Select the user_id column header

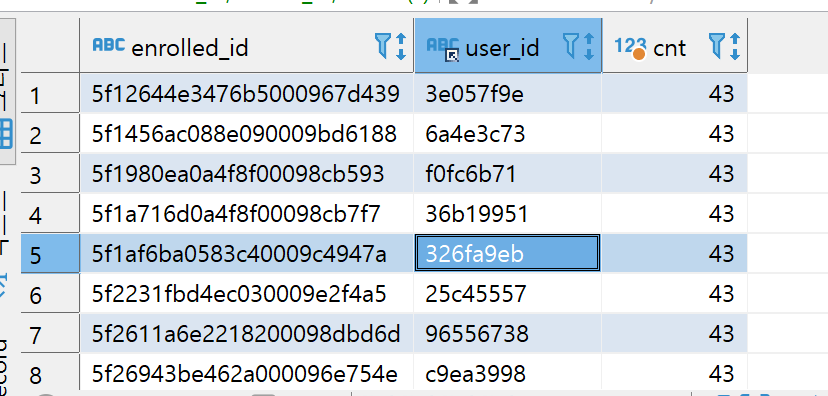click(508, 45)
